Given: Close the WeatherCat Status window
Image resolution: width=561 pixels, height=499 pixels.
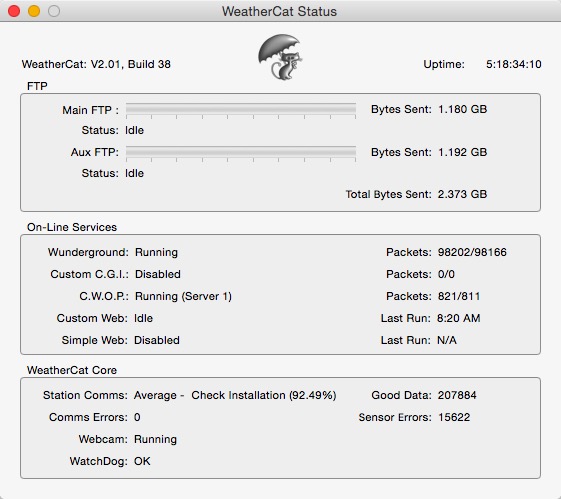Looking at the screenshot, I should point(14,11).
